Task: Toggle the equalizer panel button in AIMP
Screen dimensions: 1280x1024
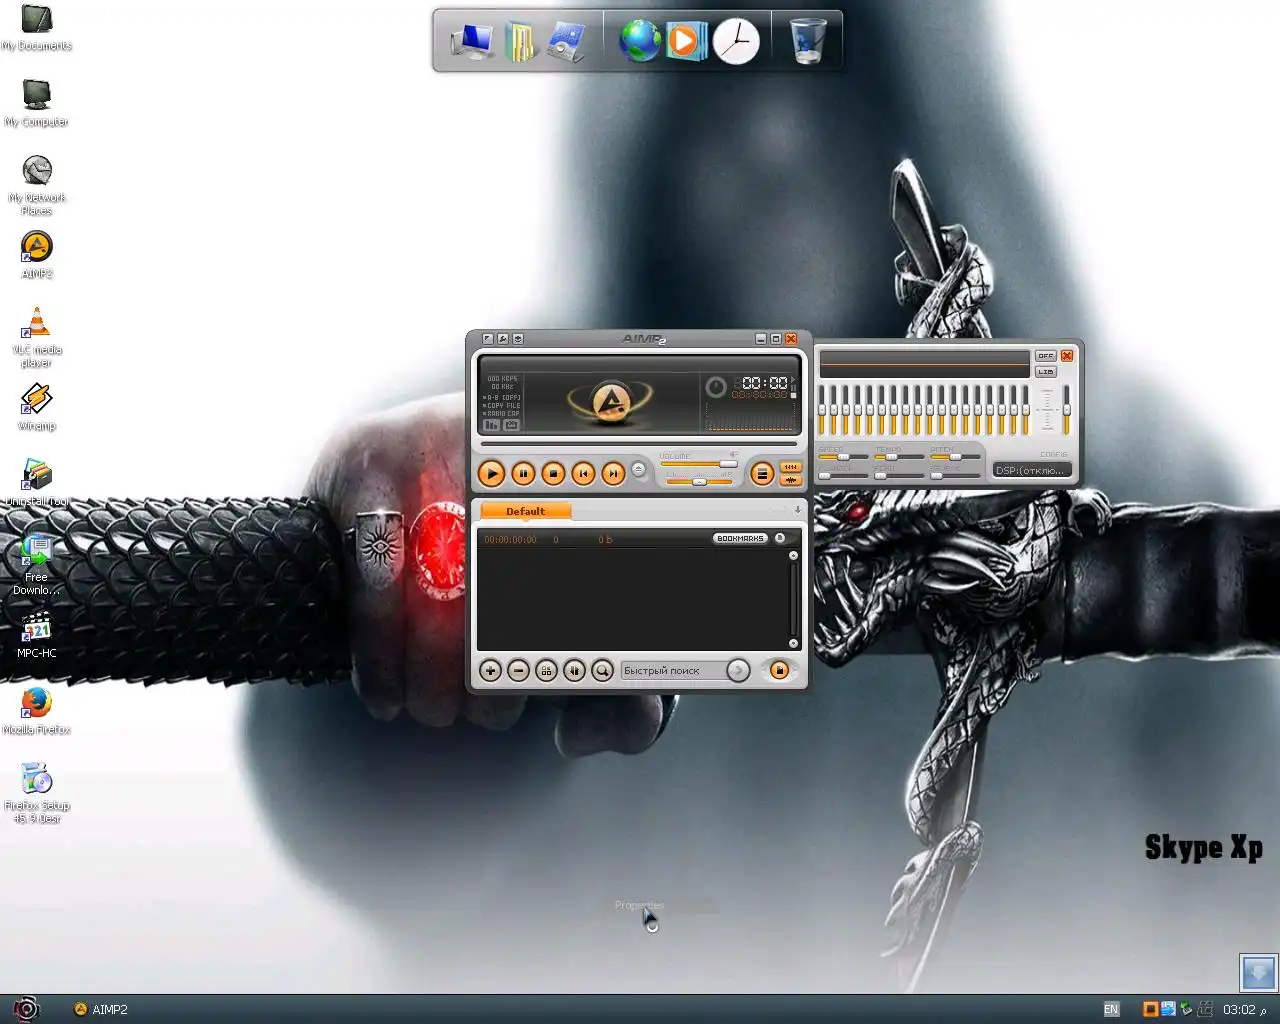Action: 790,467
